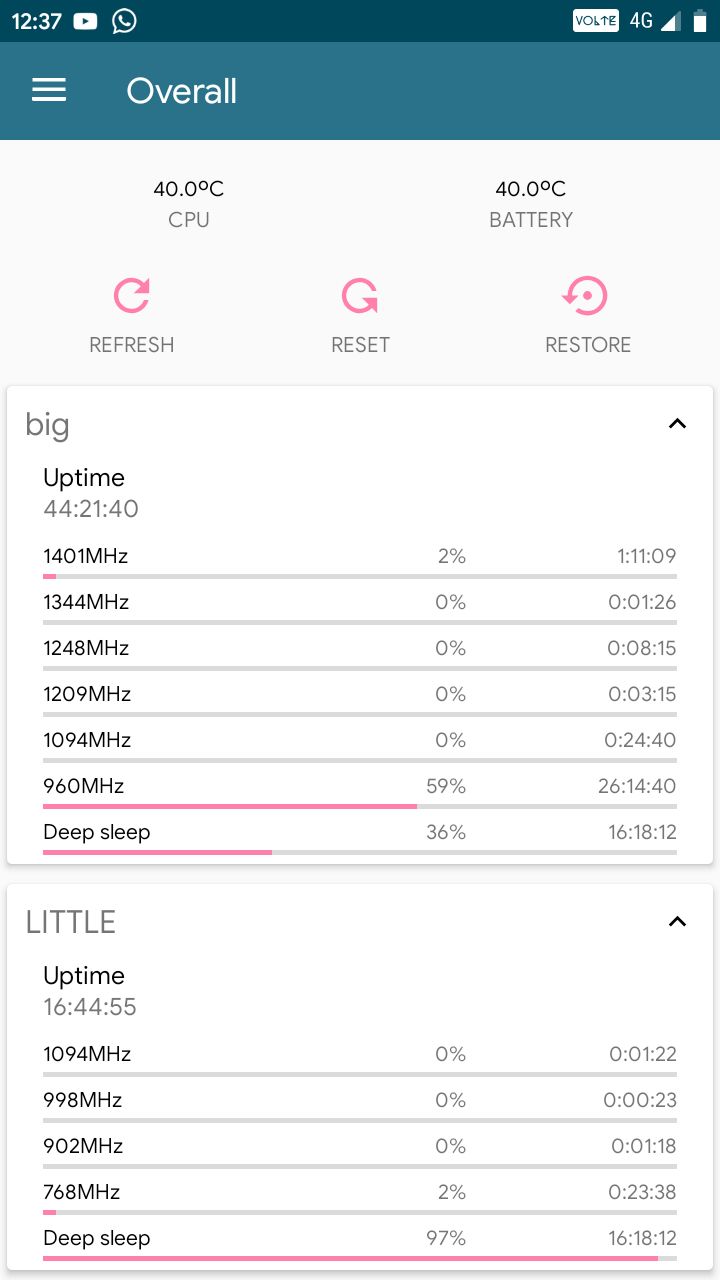The height and width of the screenshot is (1280, 720).
Task: Collapse the big cluster card
Action: (x=677, y=424)
